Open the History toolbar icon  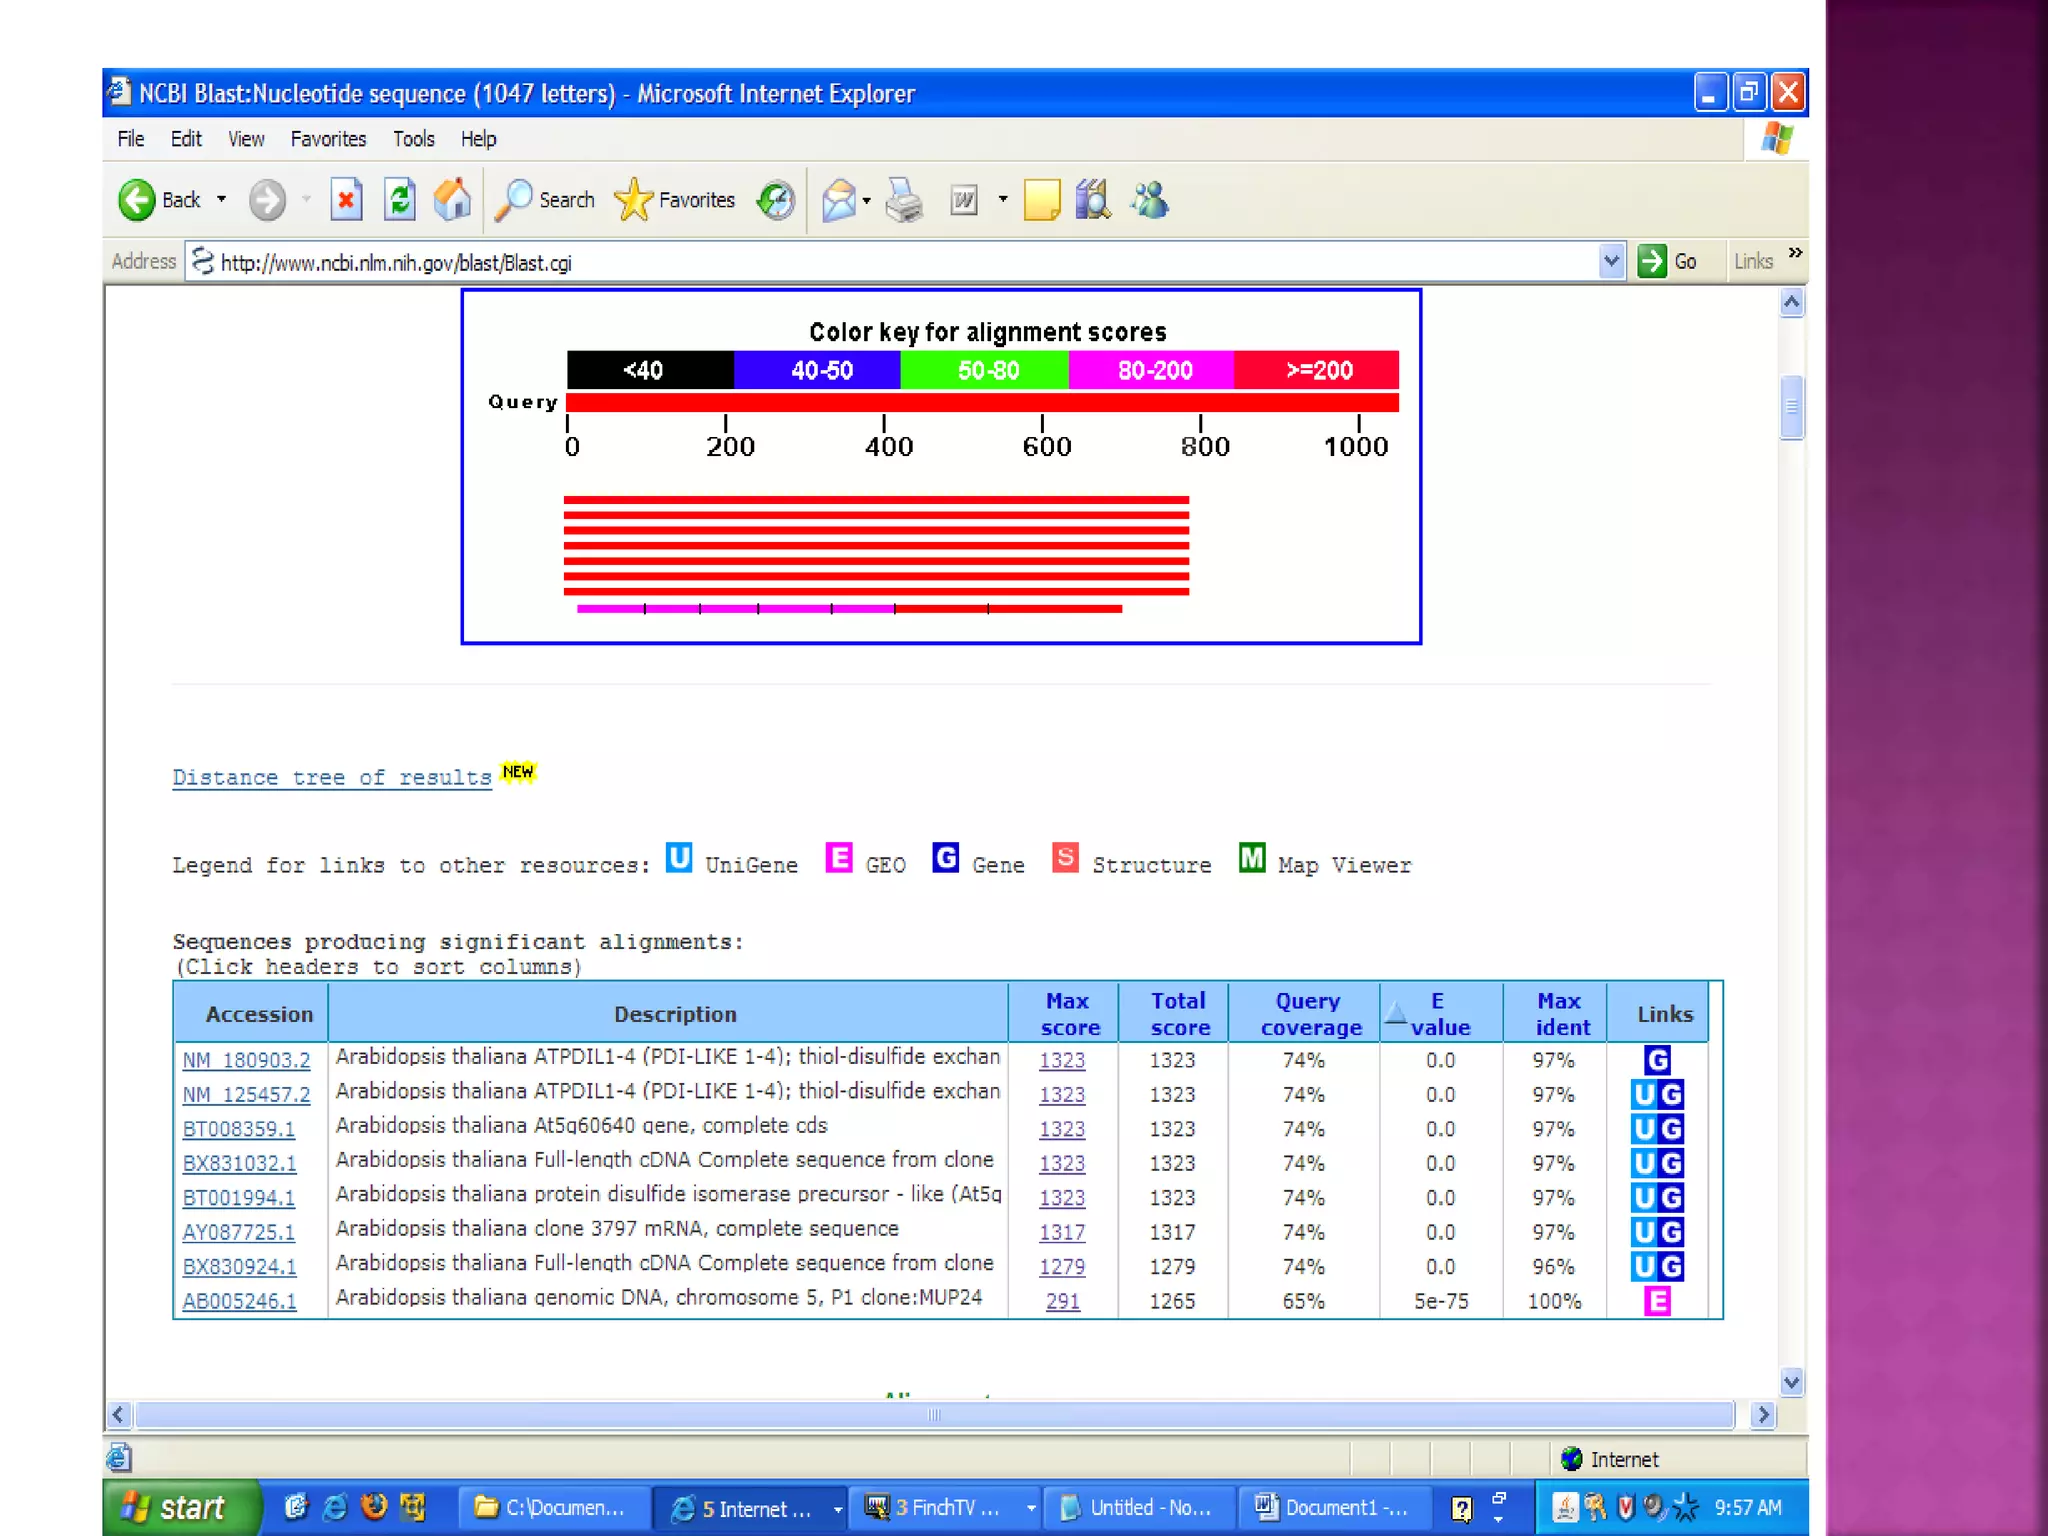tap(776, 200)
